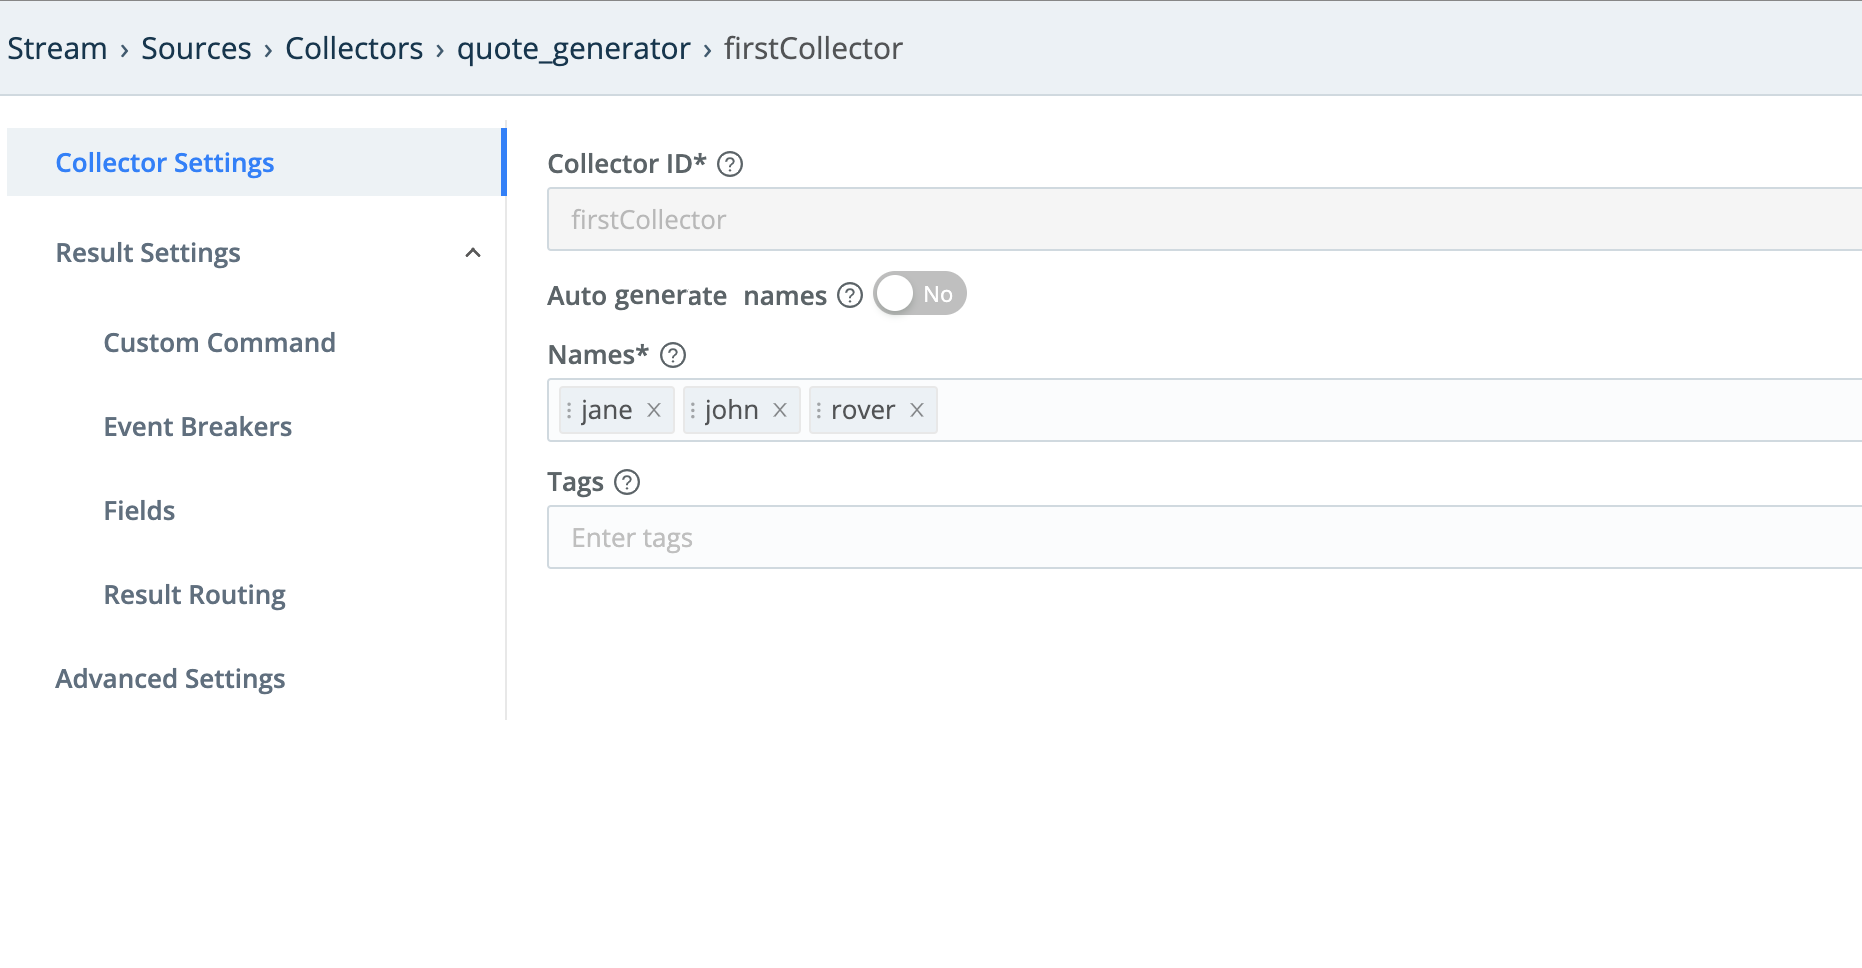Open the Tags field help tooltip
The height and width of the screenshot is (968, 1862).
[x=627, y=482]
